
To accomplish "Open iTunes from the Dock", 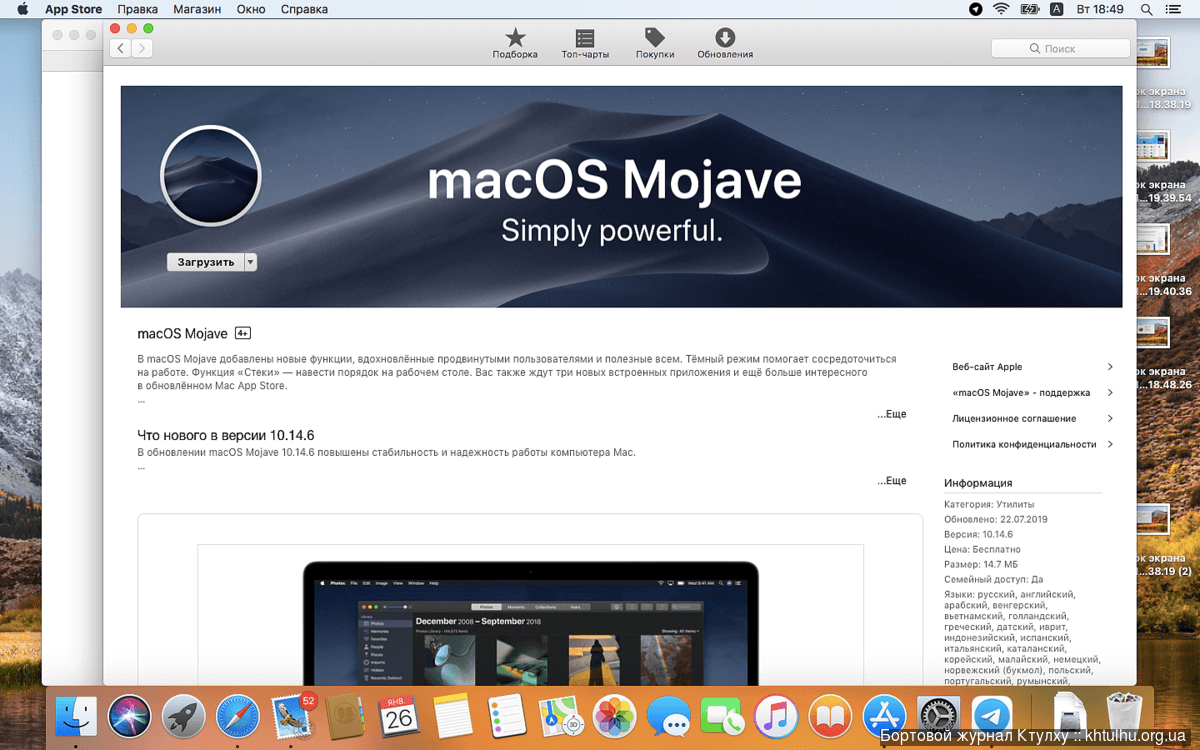I will click(x=776, y=717).
